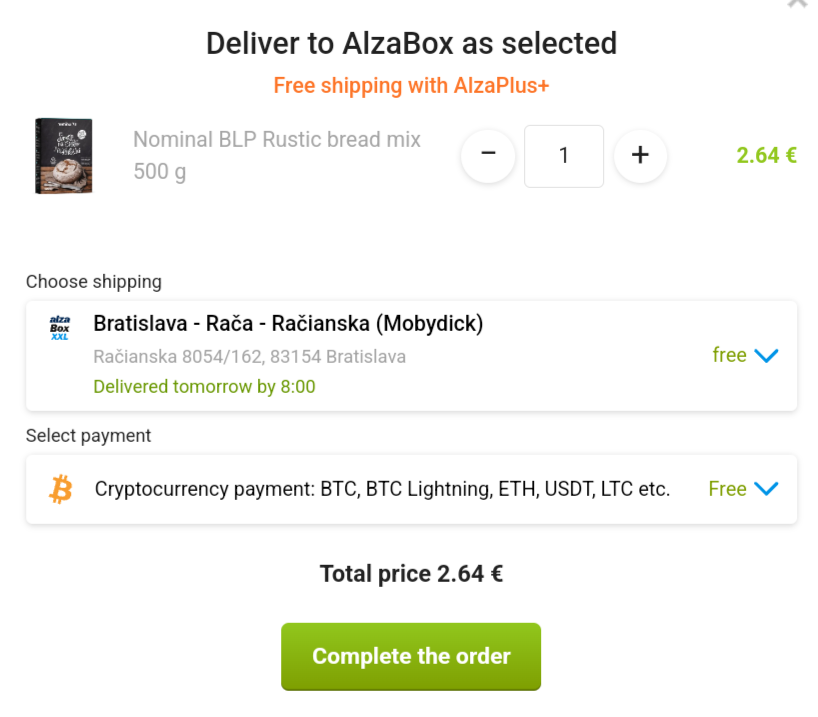The image size is (818, 717).
Task: Click the Delivered tomorrow by 8:00 note
Action: pyautogui.click(x=204, y=387)
